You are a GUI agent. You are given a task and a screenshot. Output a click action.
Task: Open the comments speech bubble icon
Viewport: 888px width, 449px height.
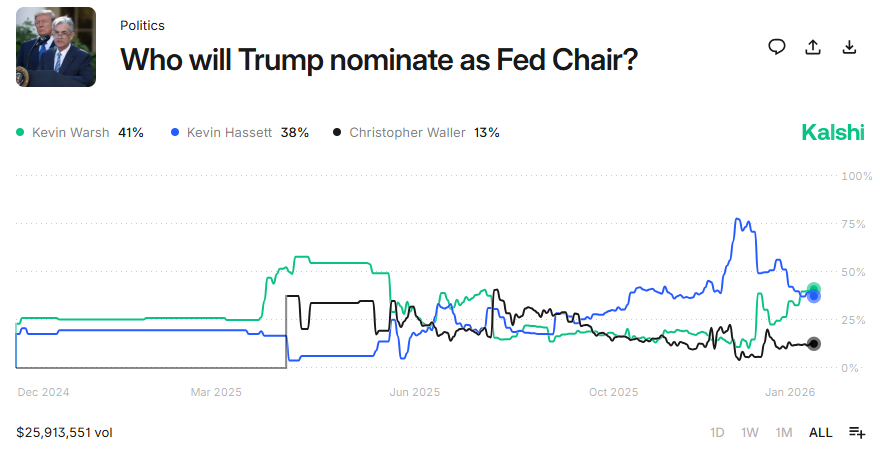(777, 47)
